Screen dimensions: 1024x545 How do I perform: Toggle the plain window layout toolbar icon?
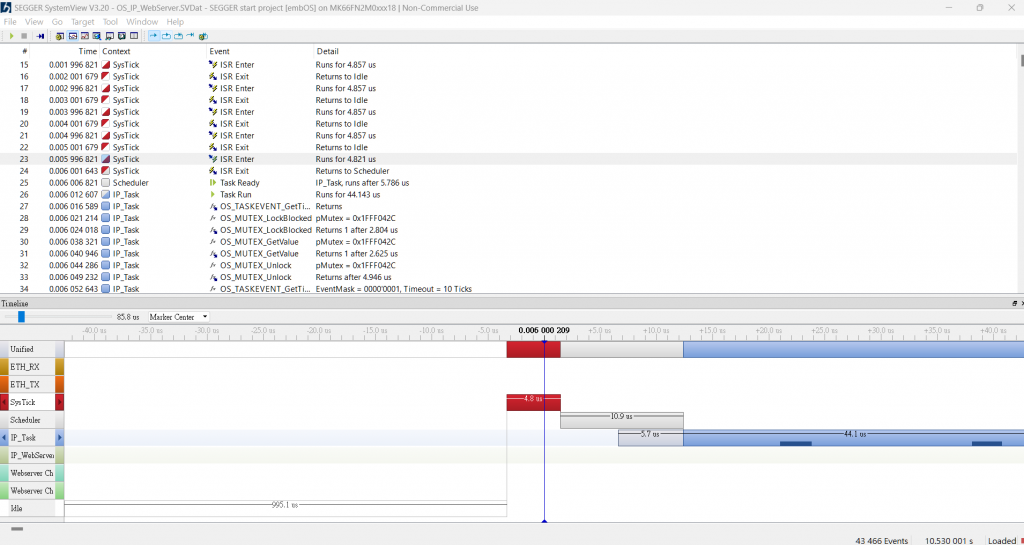(x=134, y=36)
